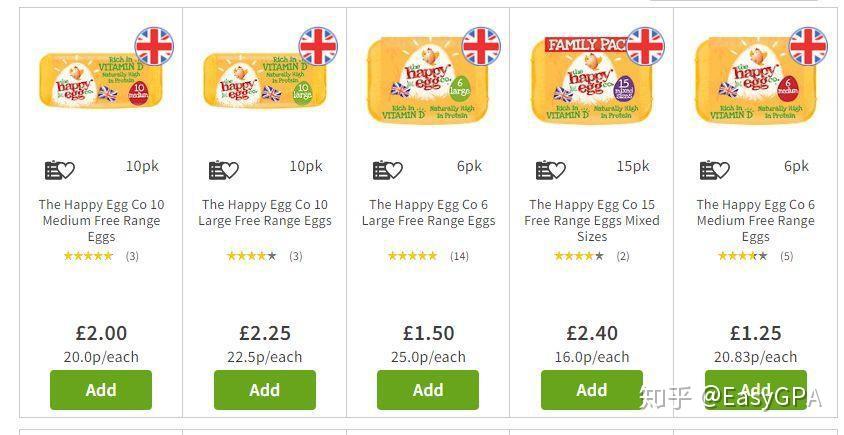Open The Happy Egg Co 15 Mixed Sizes link
Image resolution: width=844 pixels, height=435 pixels.
coord(592,221)
